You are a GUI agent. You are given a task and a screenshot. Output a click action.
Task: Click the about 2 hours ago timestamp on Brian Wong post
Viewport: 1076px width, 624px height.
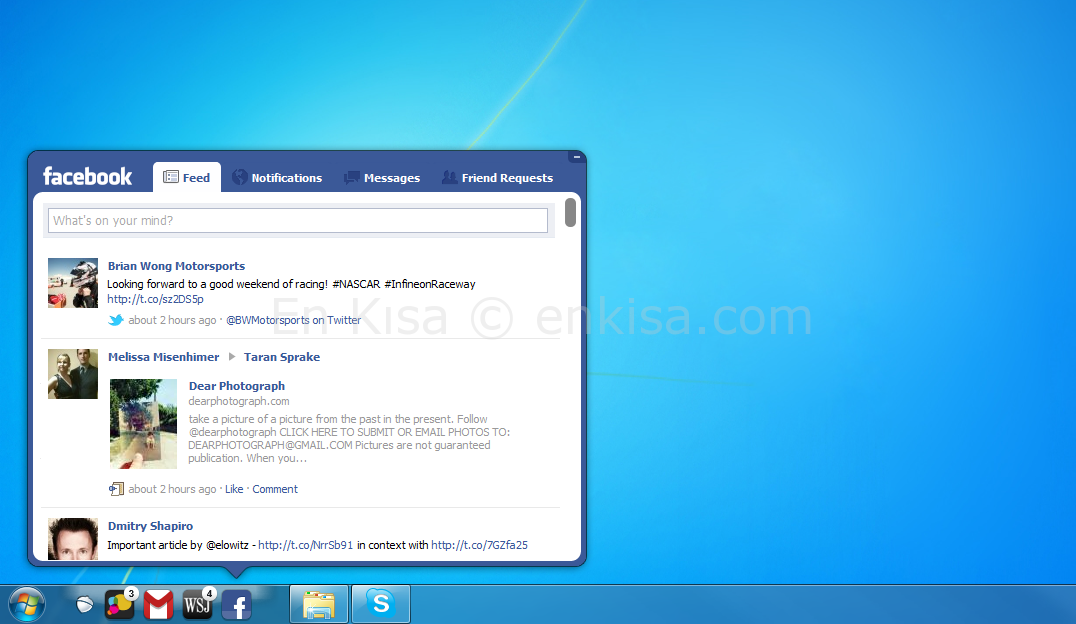(172, 320)
